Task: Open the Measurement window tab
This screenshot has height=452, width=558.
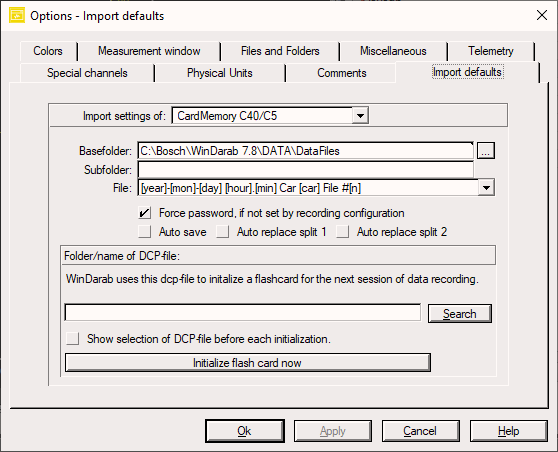Action: (149, 51)
